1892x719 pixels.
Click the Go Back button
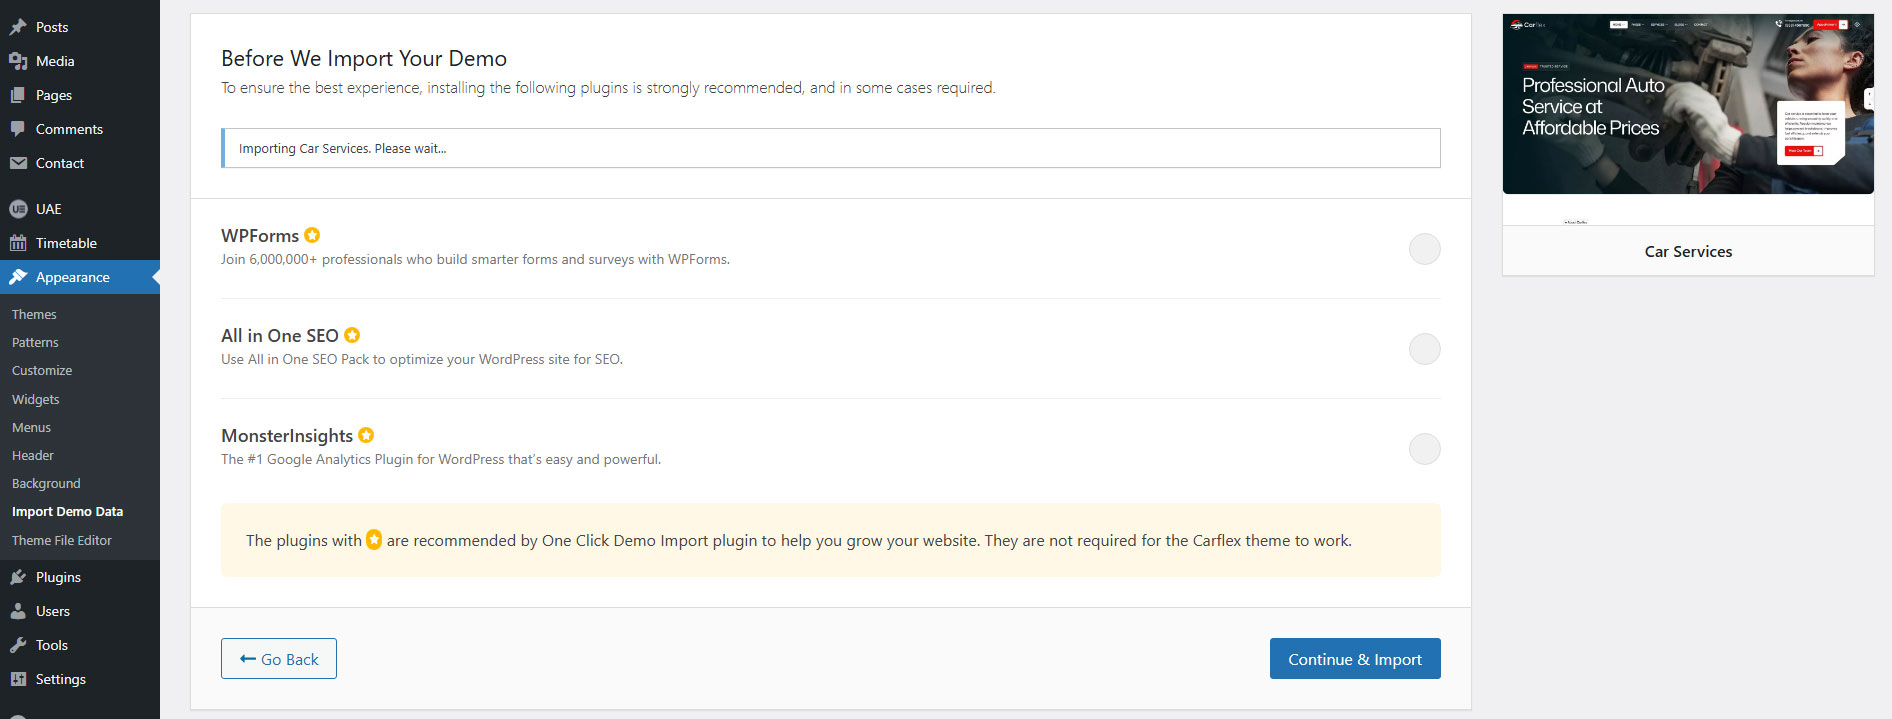[x=279, y=659]
